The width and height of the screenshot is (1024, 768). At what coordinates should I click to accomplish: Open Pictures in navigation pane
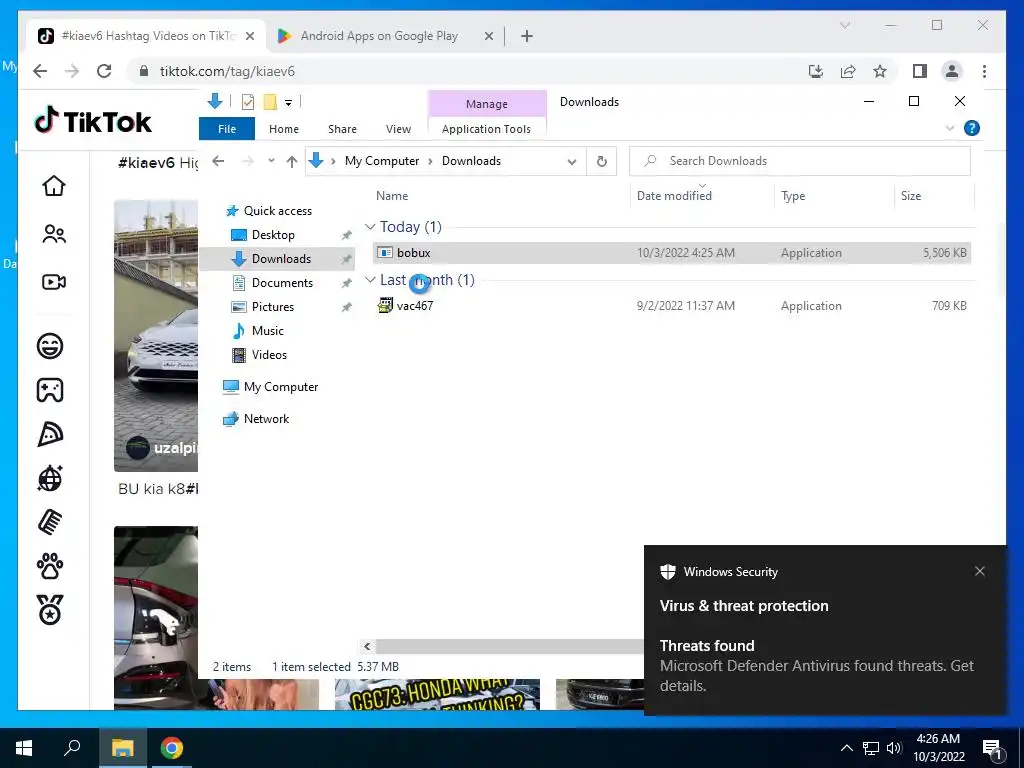(x=272, y=307)
